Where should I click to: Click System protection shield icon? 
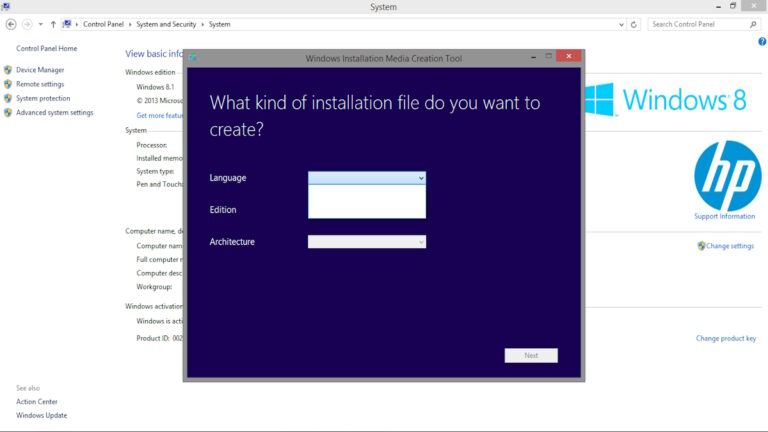click(x=8, y=98)
